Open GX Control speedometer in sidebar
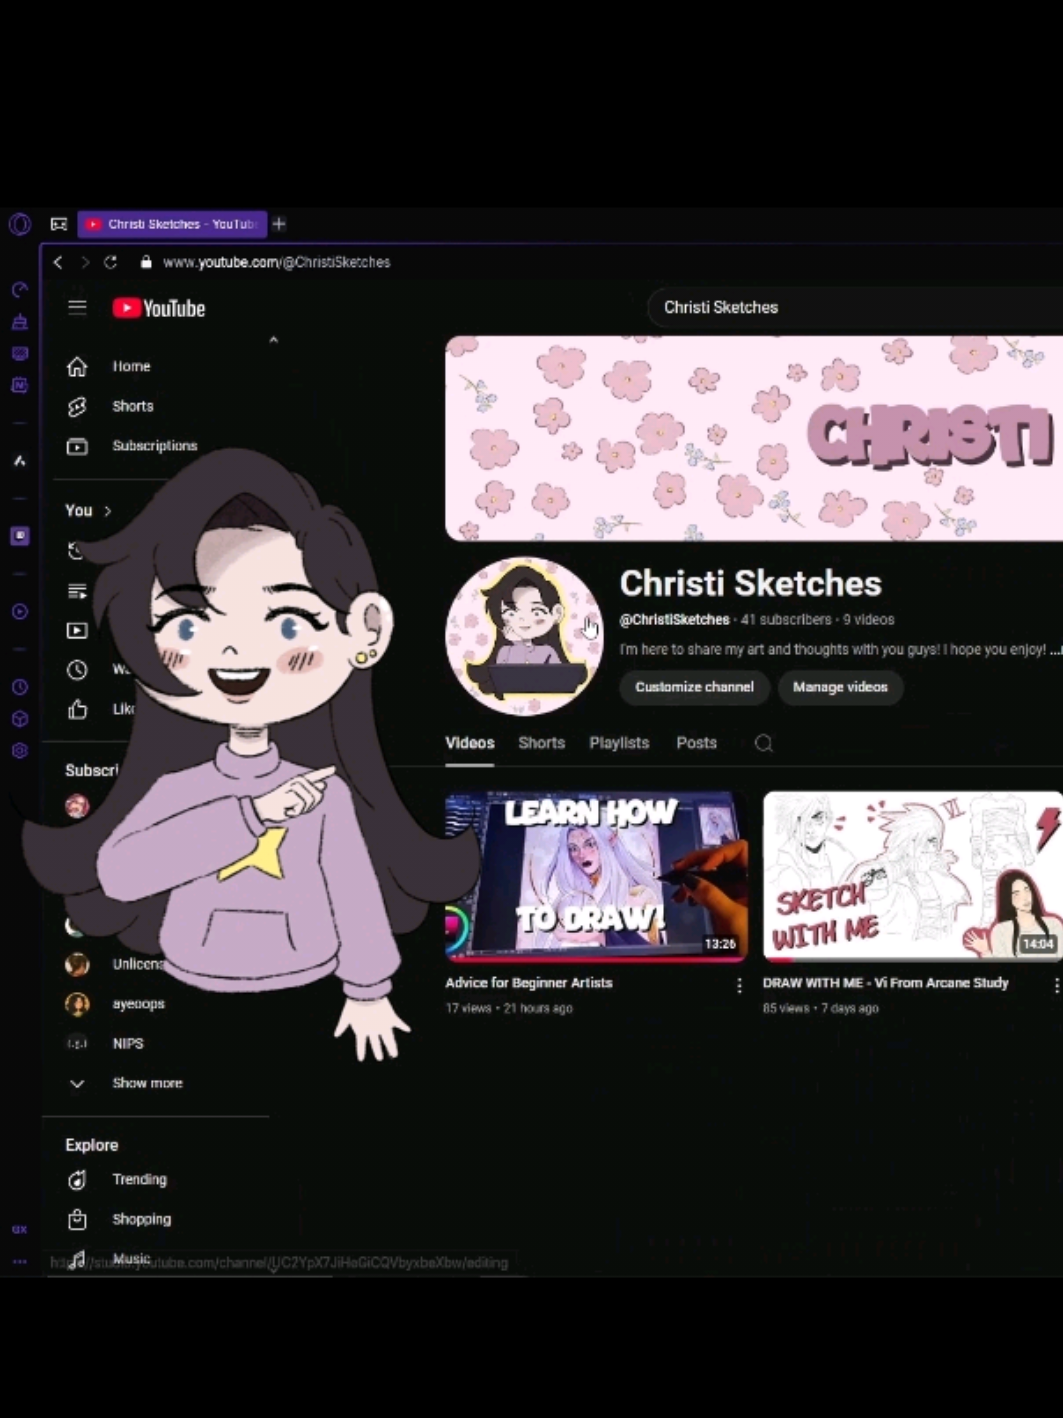This screenshot has width=1063, height=1418. click(19, 290)
